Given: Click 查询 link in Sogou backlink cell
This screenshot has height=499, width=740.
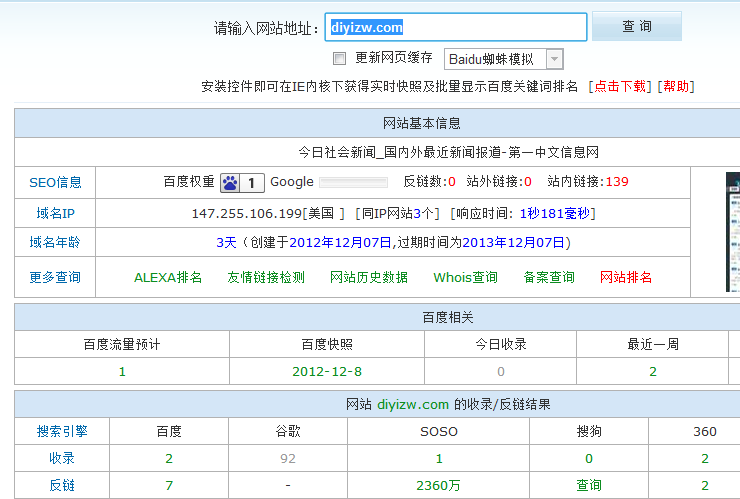Looking at the screenshot, I should [588, 485].
